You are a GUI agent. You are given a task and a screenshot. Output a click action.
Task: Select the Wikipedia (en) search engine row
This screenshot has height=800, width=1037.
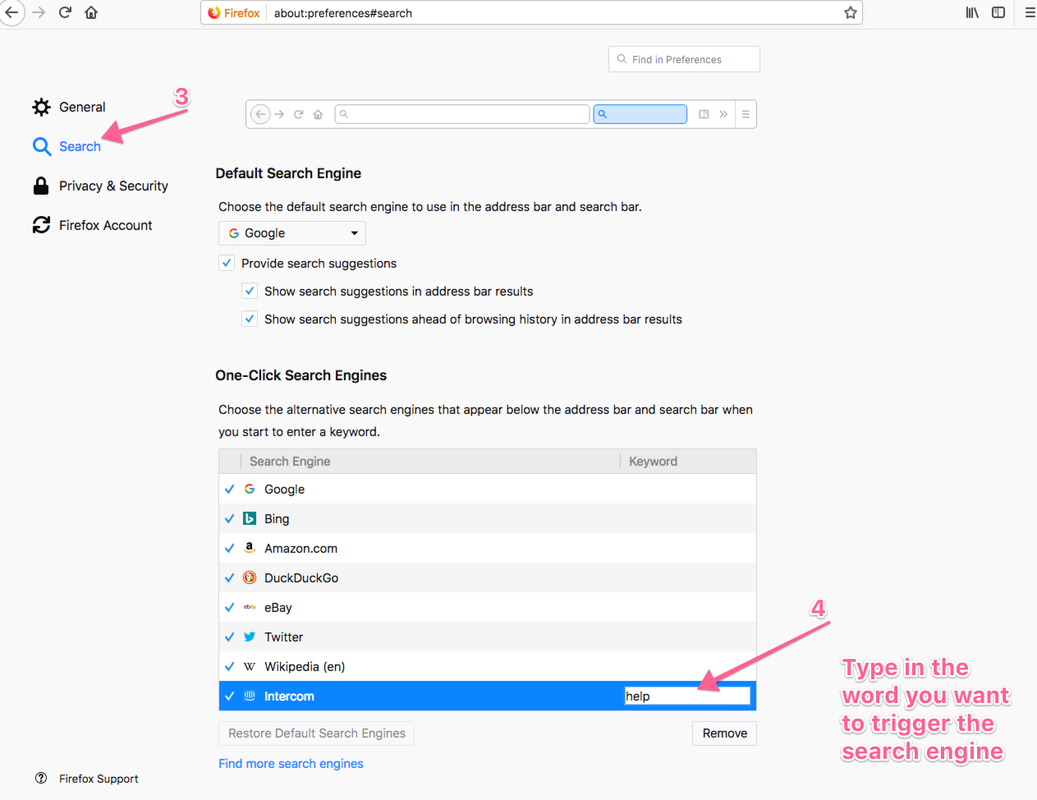tap(487, 666)
